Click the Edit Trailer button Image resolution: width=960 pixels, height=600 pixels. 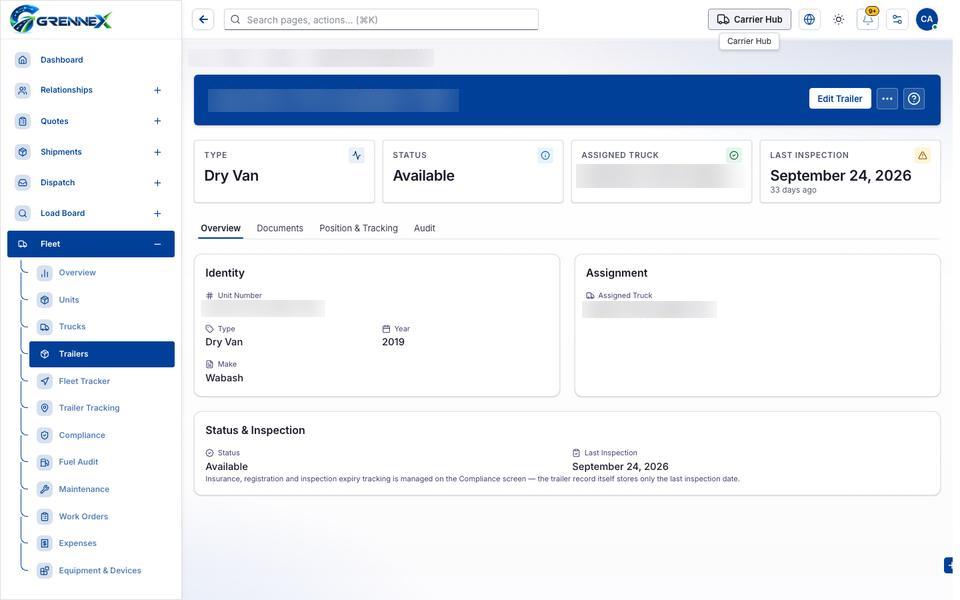tap(839, 99)
